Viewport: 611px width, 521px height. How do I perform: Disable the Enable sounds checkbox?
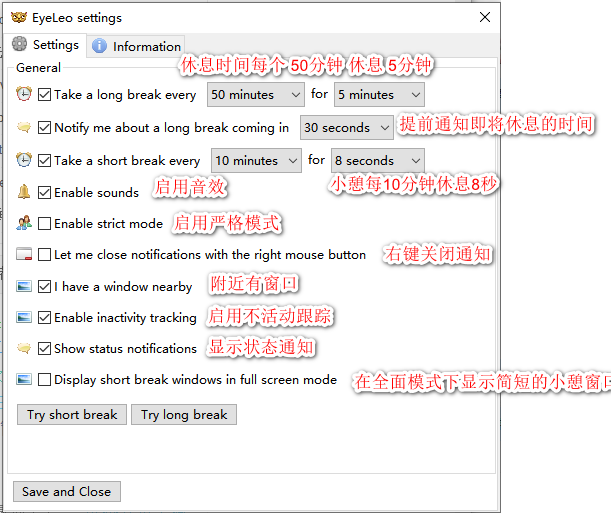pyautogui.click(x=44, y=192)
